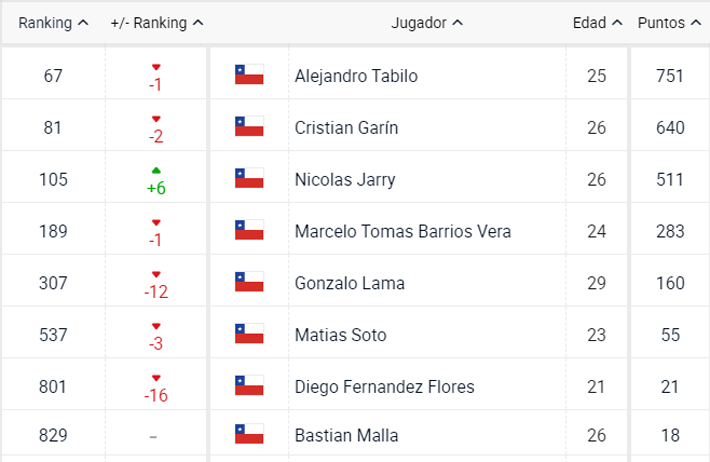The width and height of the screenshot is (710, 462).
Task: Open Cristian Garín player profile
Action: [x=346, y=128]
